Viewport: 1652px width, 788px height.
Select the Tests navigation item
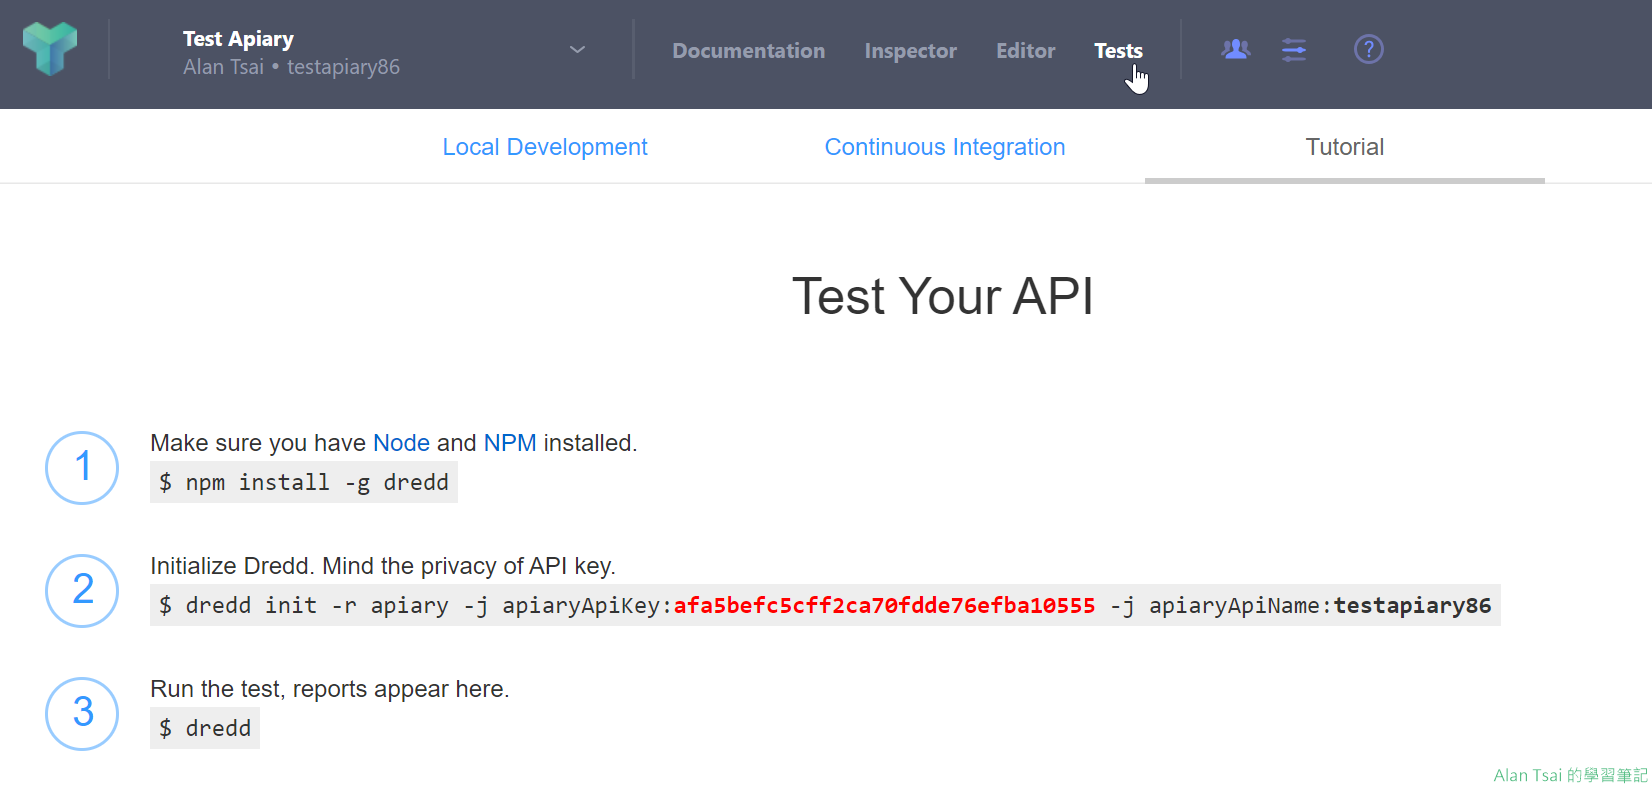click(x=1117, y=51)
